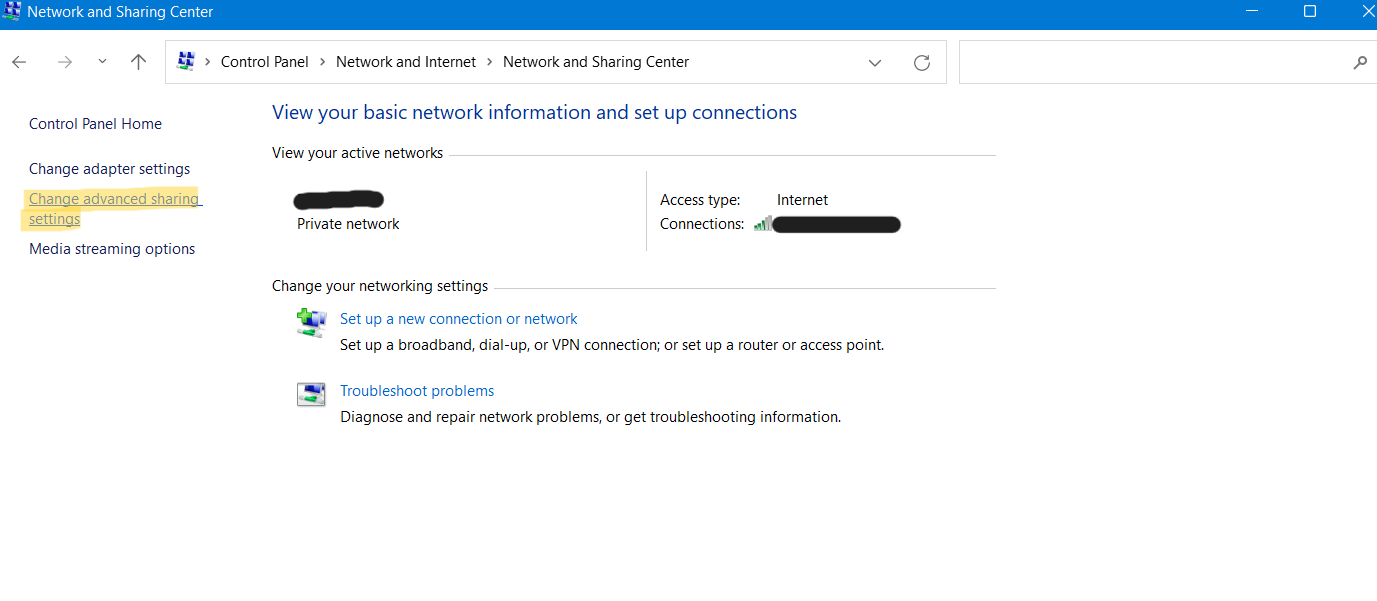Open Media streaming options
This screenshot has height=601, width=1377.
tap(112, 249)
